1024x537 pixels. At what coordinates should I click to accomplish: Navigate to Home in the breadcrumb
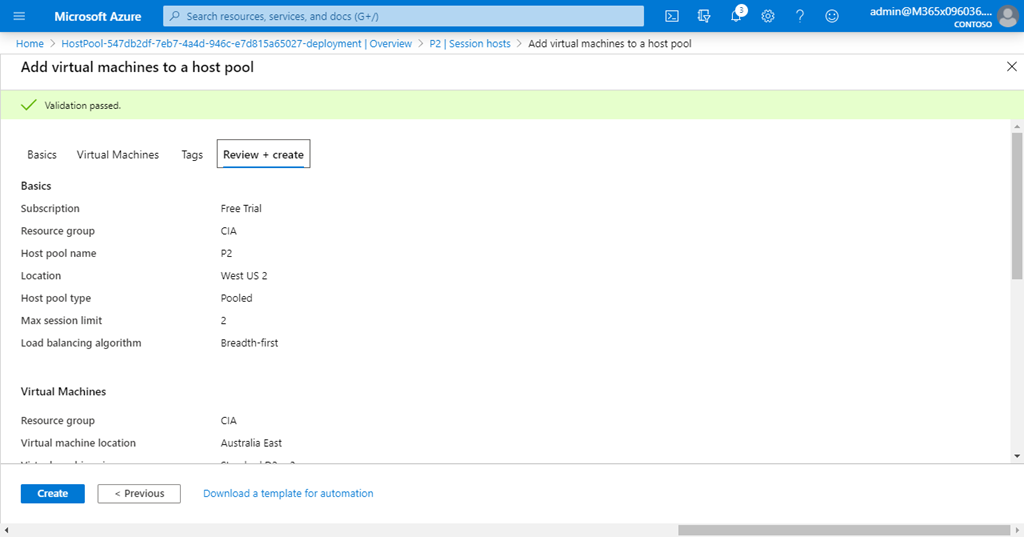30,44
